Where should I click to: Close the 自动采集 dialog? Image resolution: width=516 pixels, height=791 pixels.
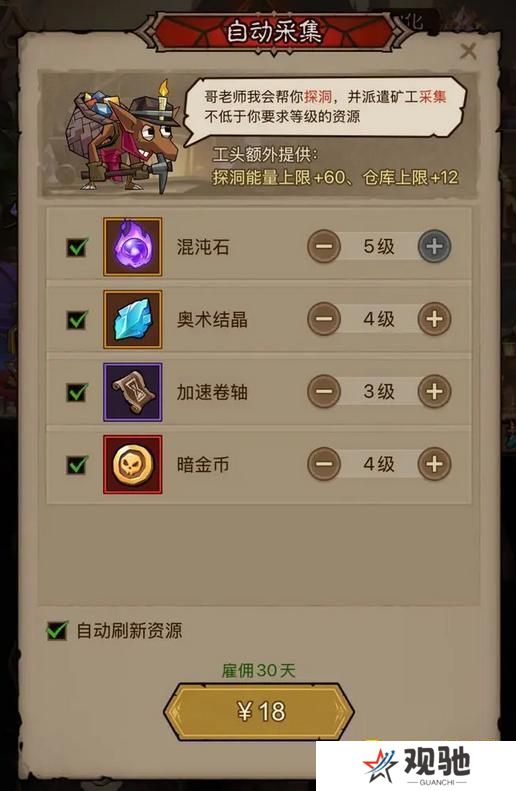pyautogui.click(x=469, y=51)
